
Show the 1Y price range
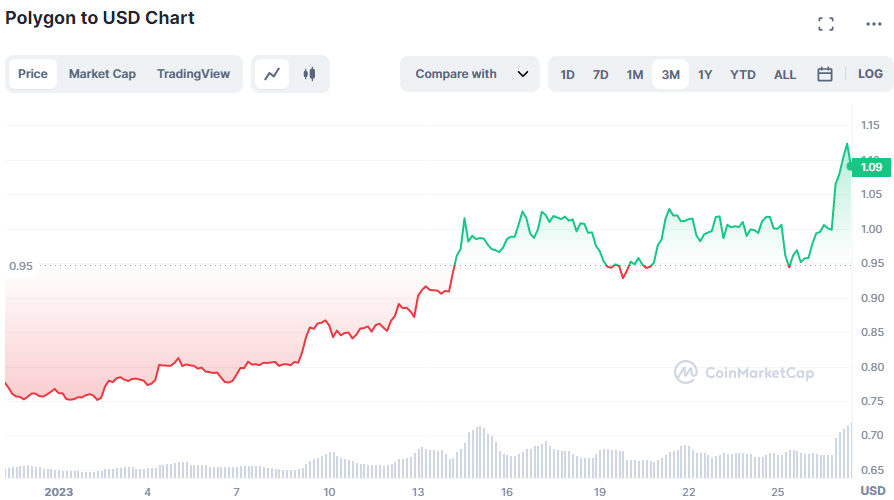coord(705,74)
